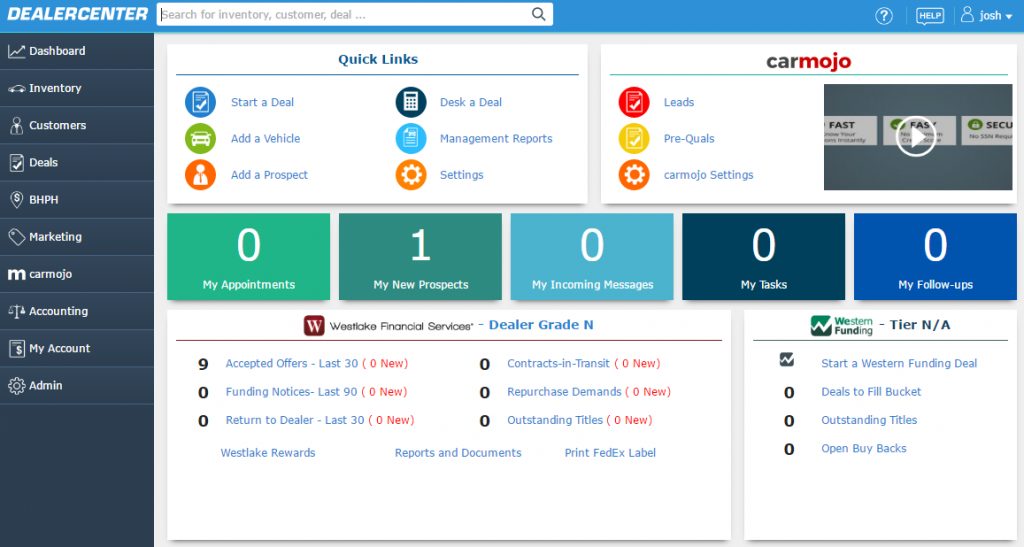Click Start a Western Funding Deal
Viewport: 1024px width, 547px height.
(899, 364)
